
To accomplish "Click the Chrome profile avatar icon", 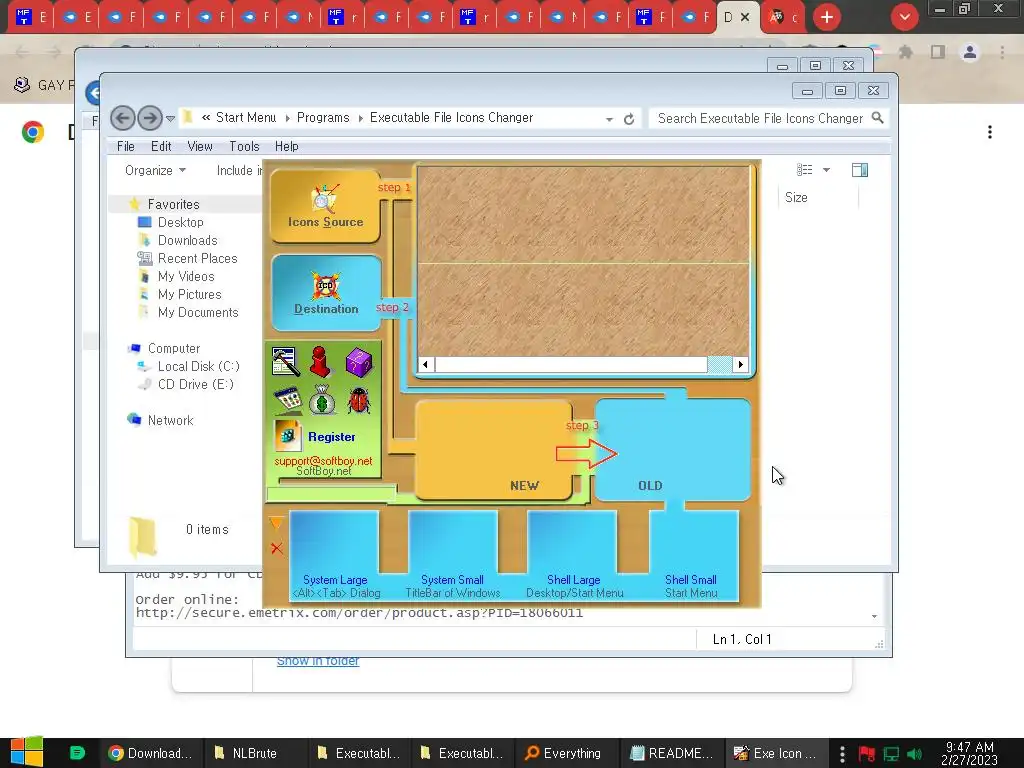I will [970, 52].
